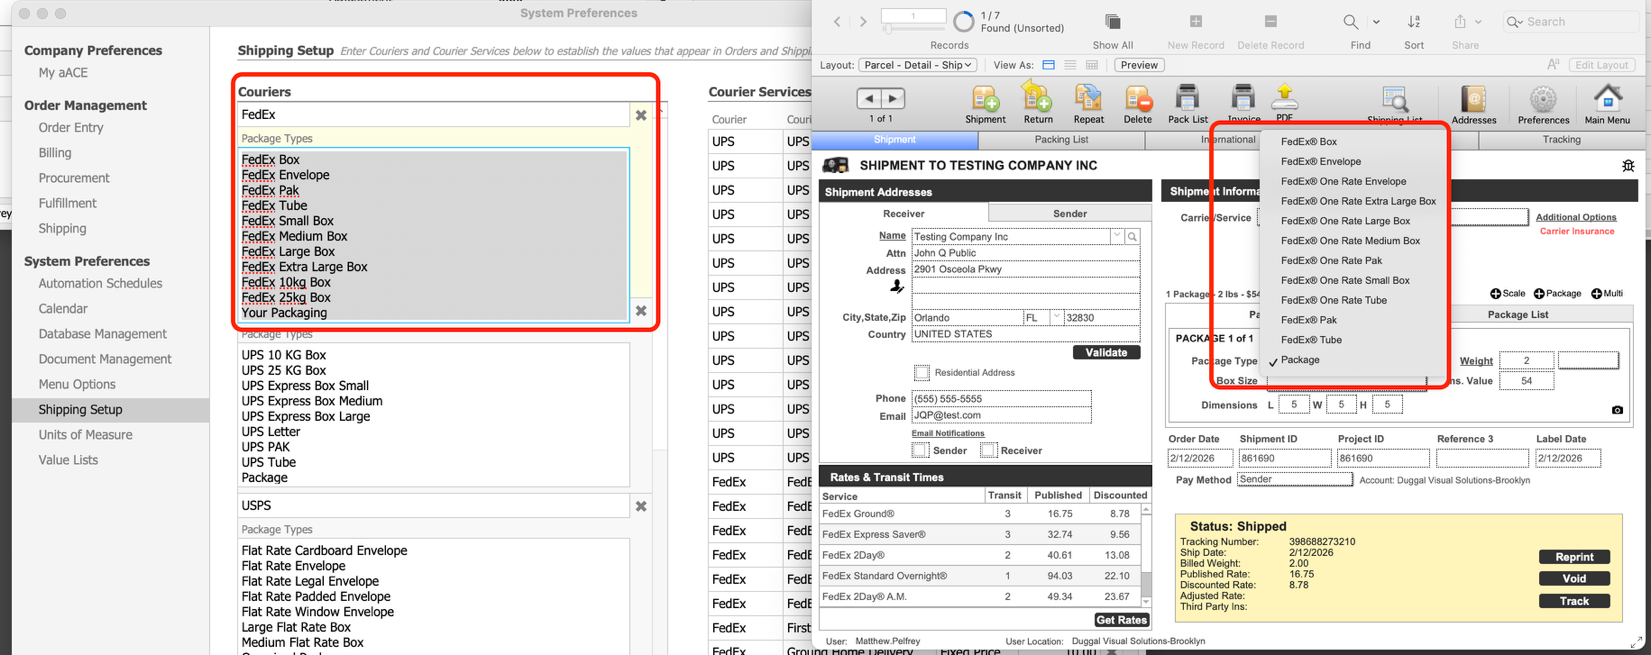This screenshot has height=655, width=1651.
Task: Open the Pay Method Sender dropdown
Action: click(x=1294, y=480)
